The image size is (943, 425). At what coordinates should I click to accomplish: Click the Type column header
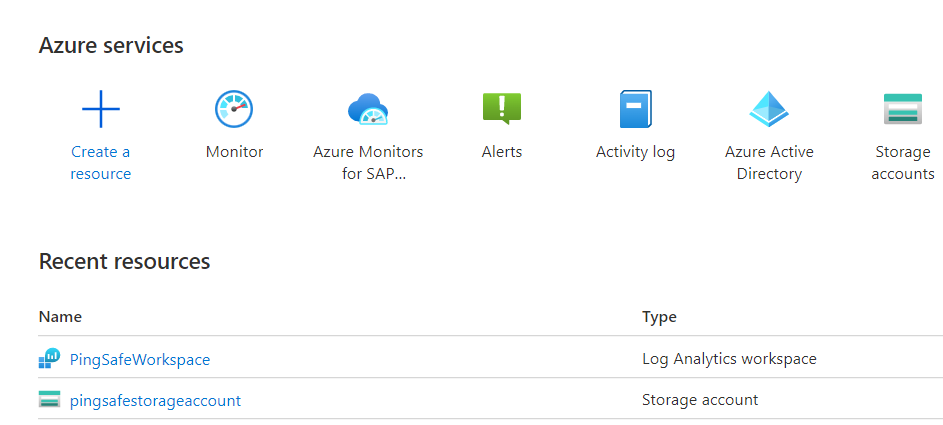(x=659, y=316)
